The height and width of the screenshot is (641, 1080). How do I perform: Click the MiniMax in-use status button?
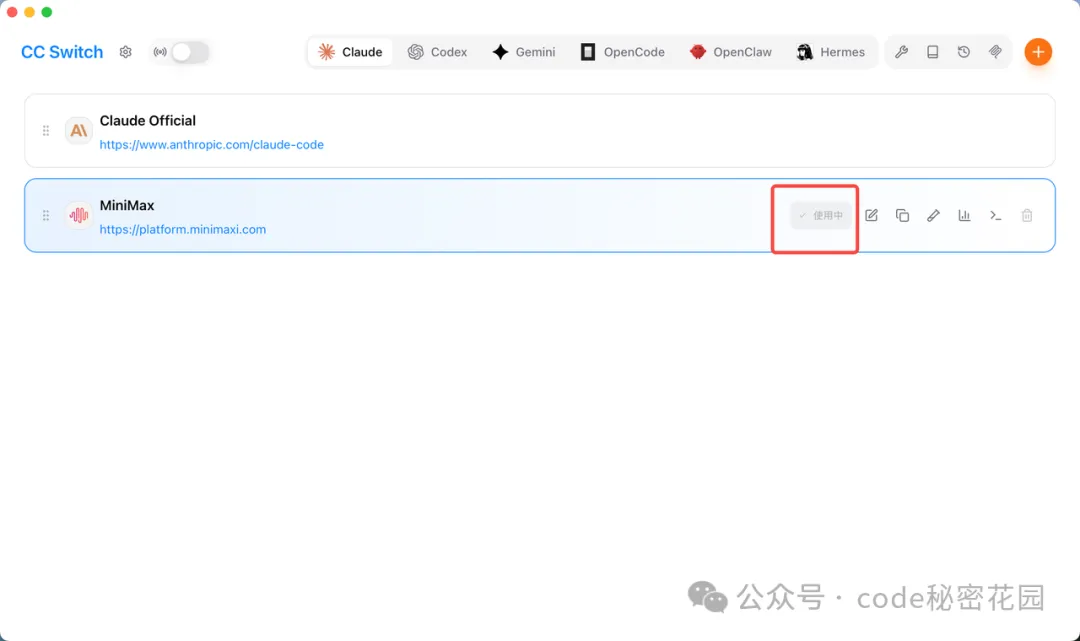click(x=821, y=216)
